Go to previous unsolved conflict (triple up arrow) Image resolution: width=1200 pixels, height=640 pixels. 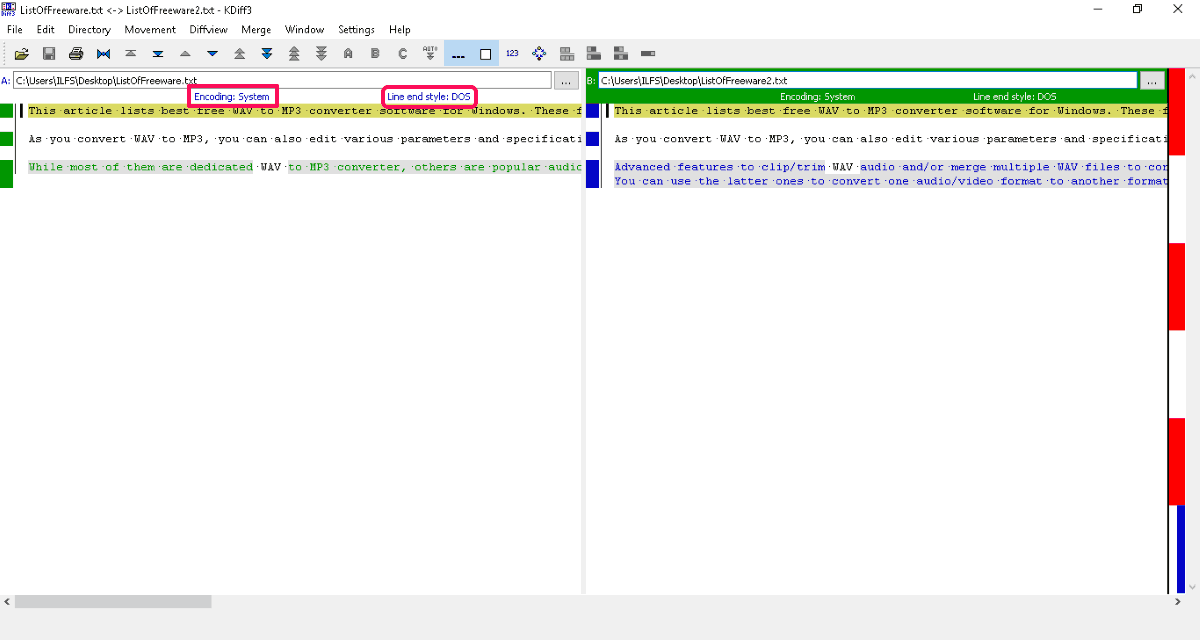294,54
